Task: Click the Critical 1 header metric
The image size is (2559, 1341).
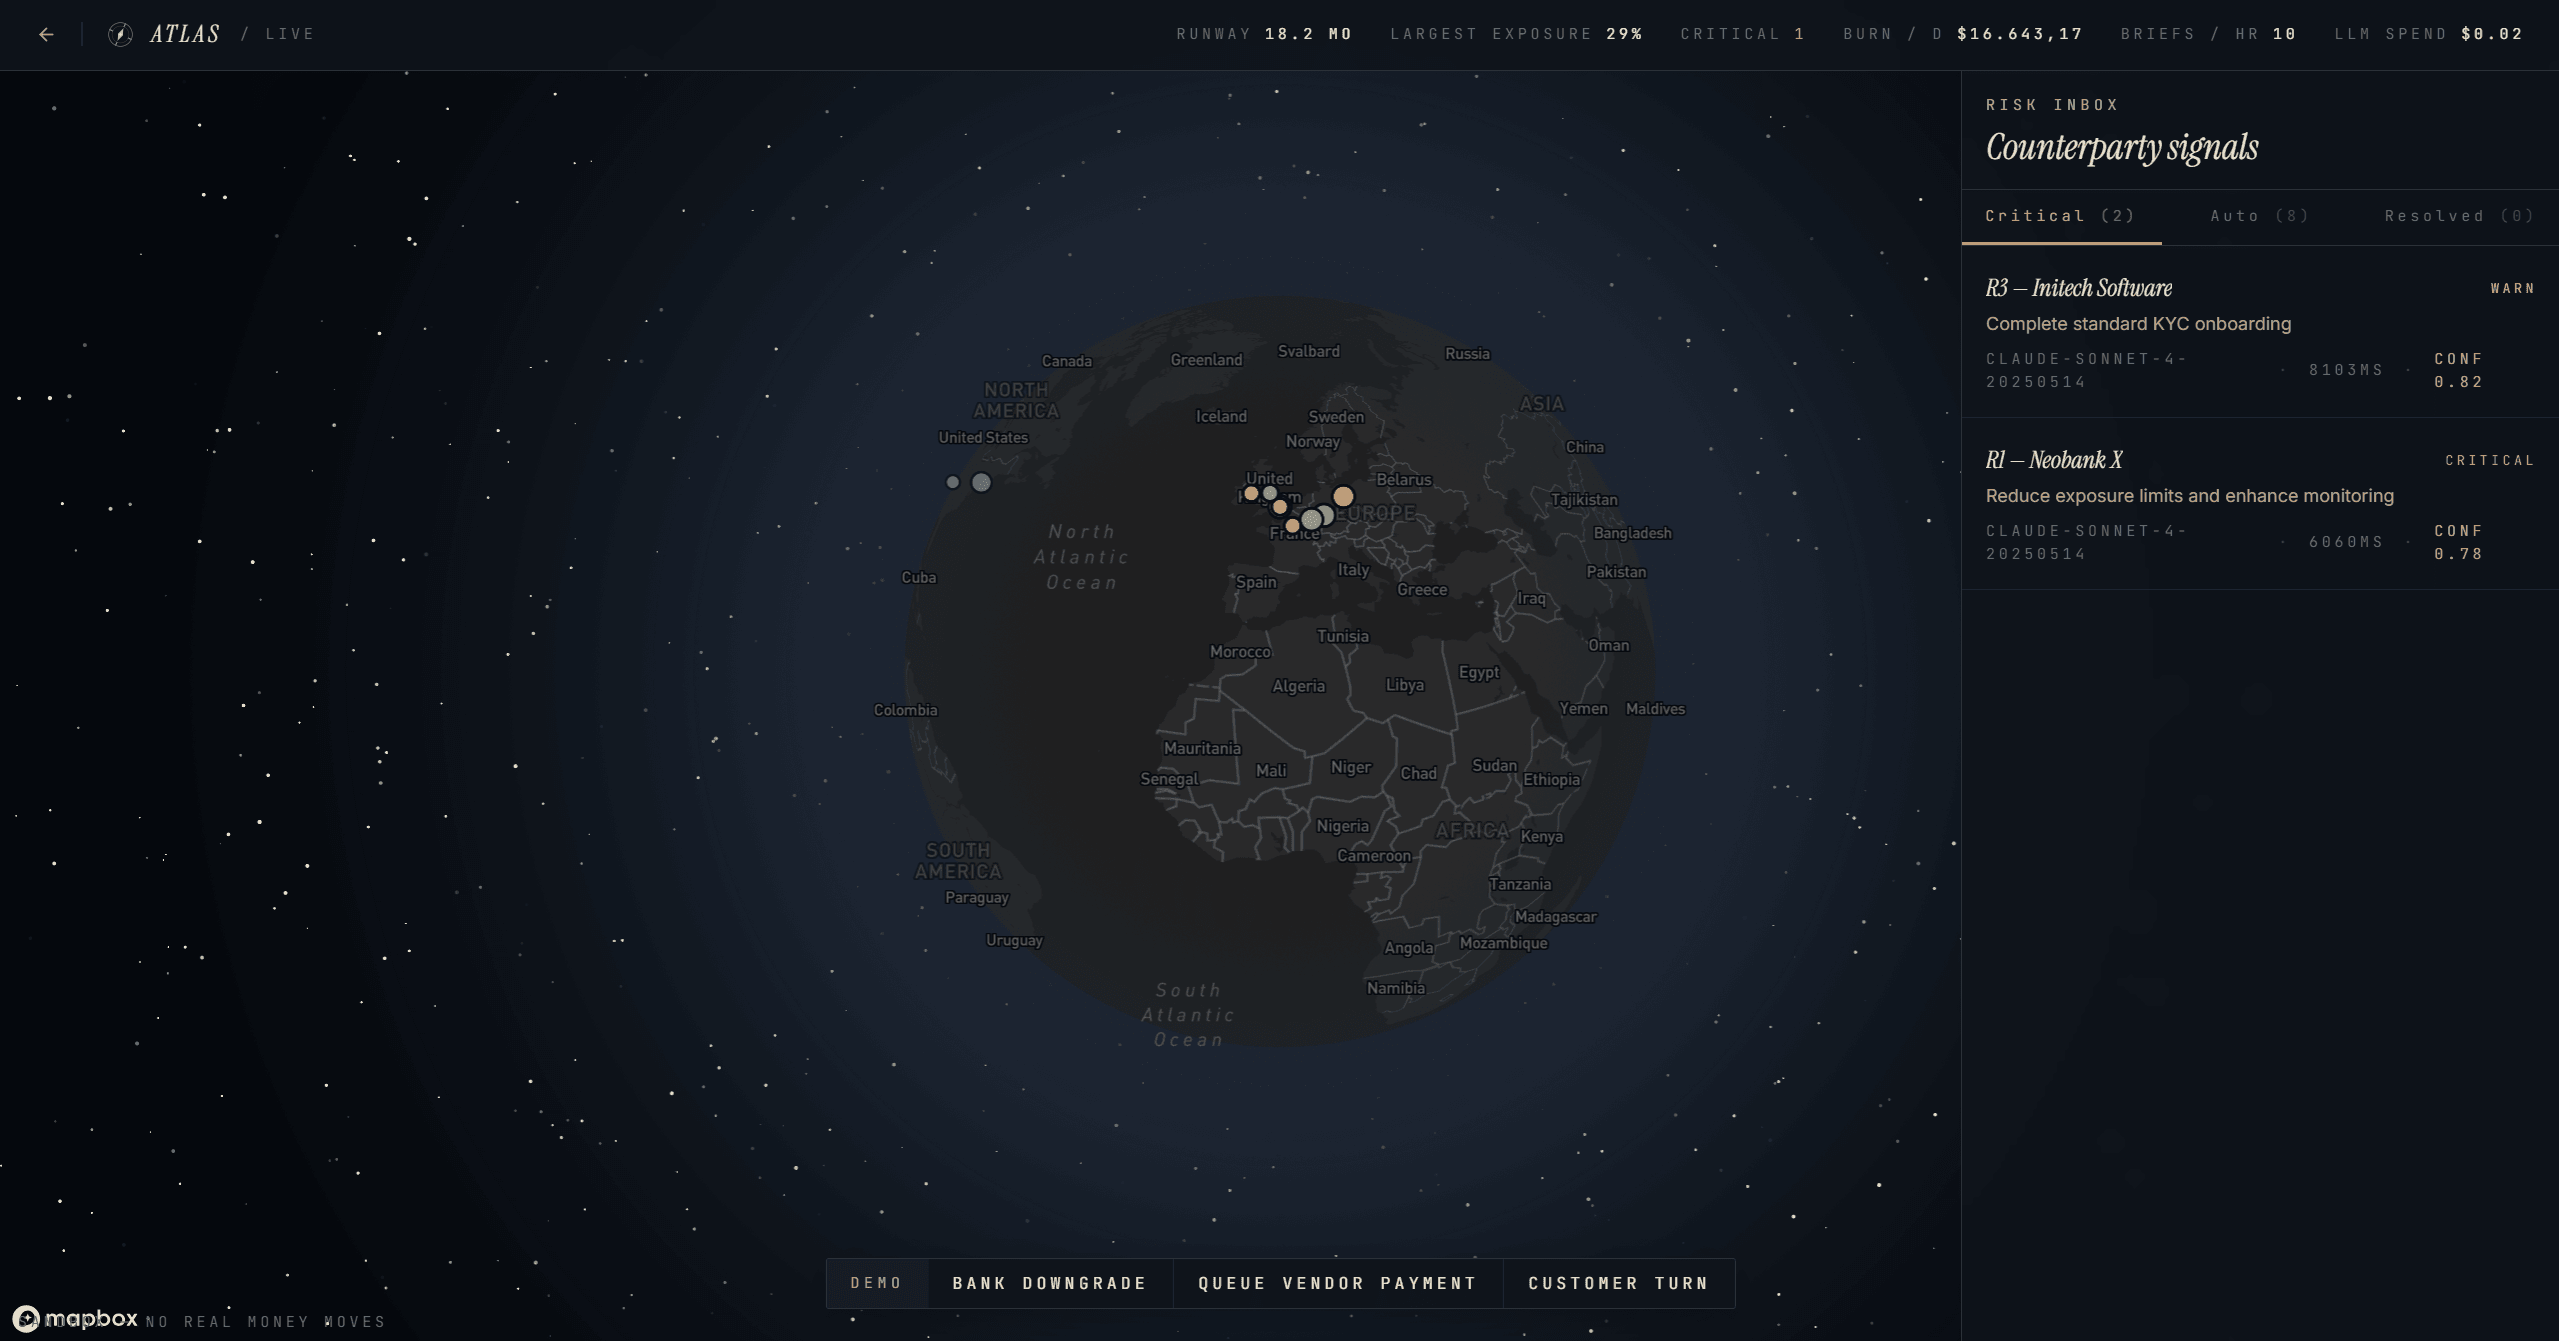Action: pyautogui.click(x=1743, y=34)
